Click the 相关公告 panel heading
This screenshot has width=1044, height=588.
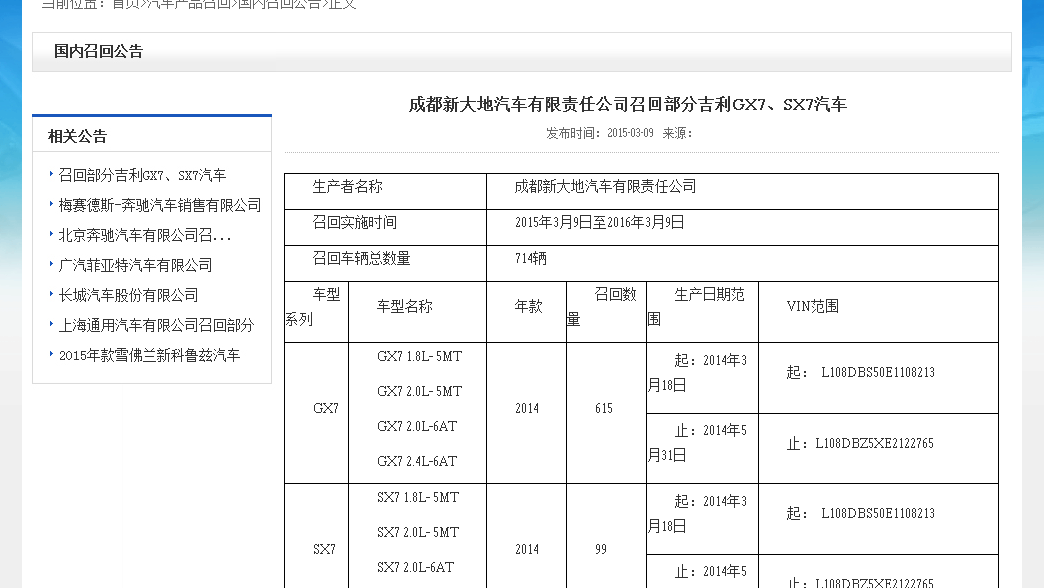click(77, 137)
